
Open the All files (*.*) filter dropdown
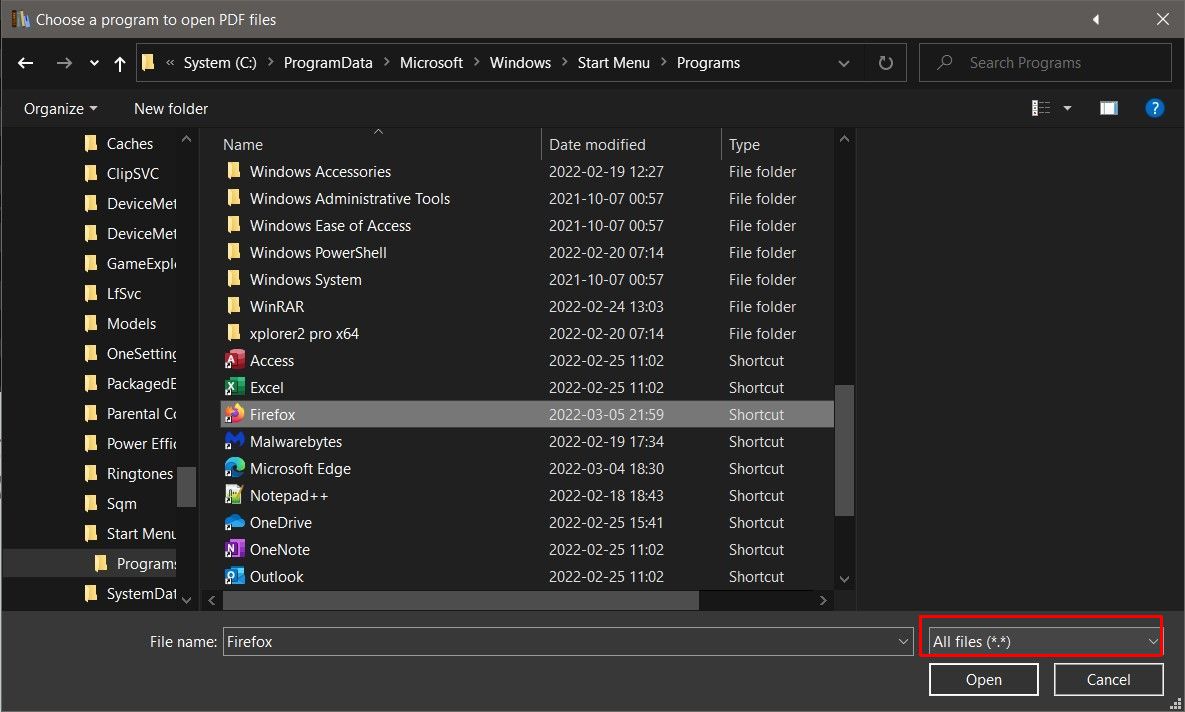click(x=1045, y=642)
